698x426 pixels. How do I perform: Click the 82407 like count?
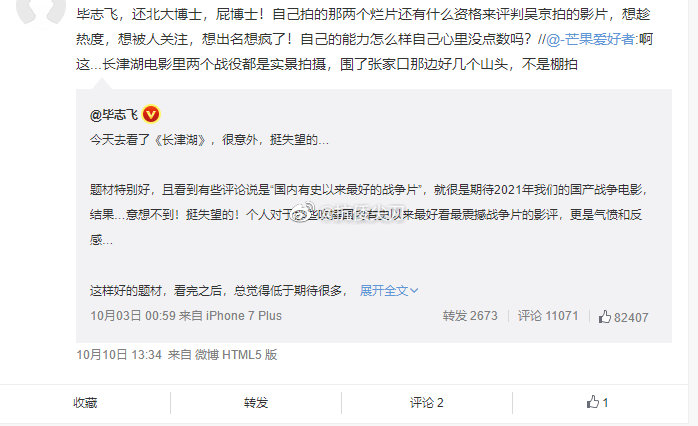point(631,317)
